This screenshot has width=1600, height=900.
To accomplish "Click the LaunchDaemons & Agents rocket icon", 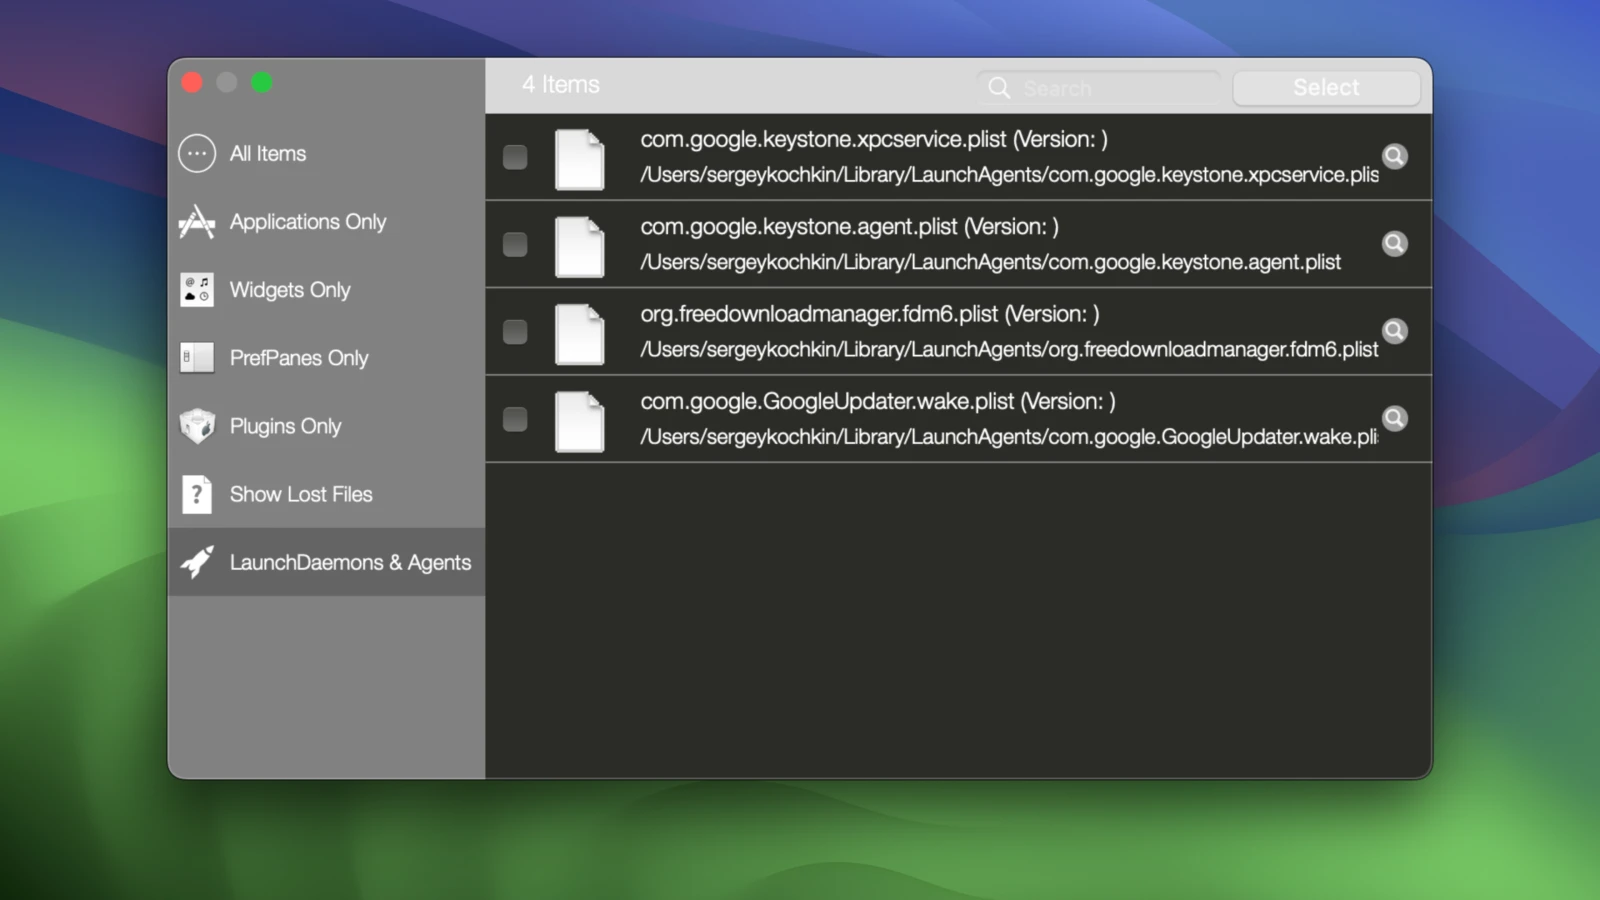I will [197, 562].
